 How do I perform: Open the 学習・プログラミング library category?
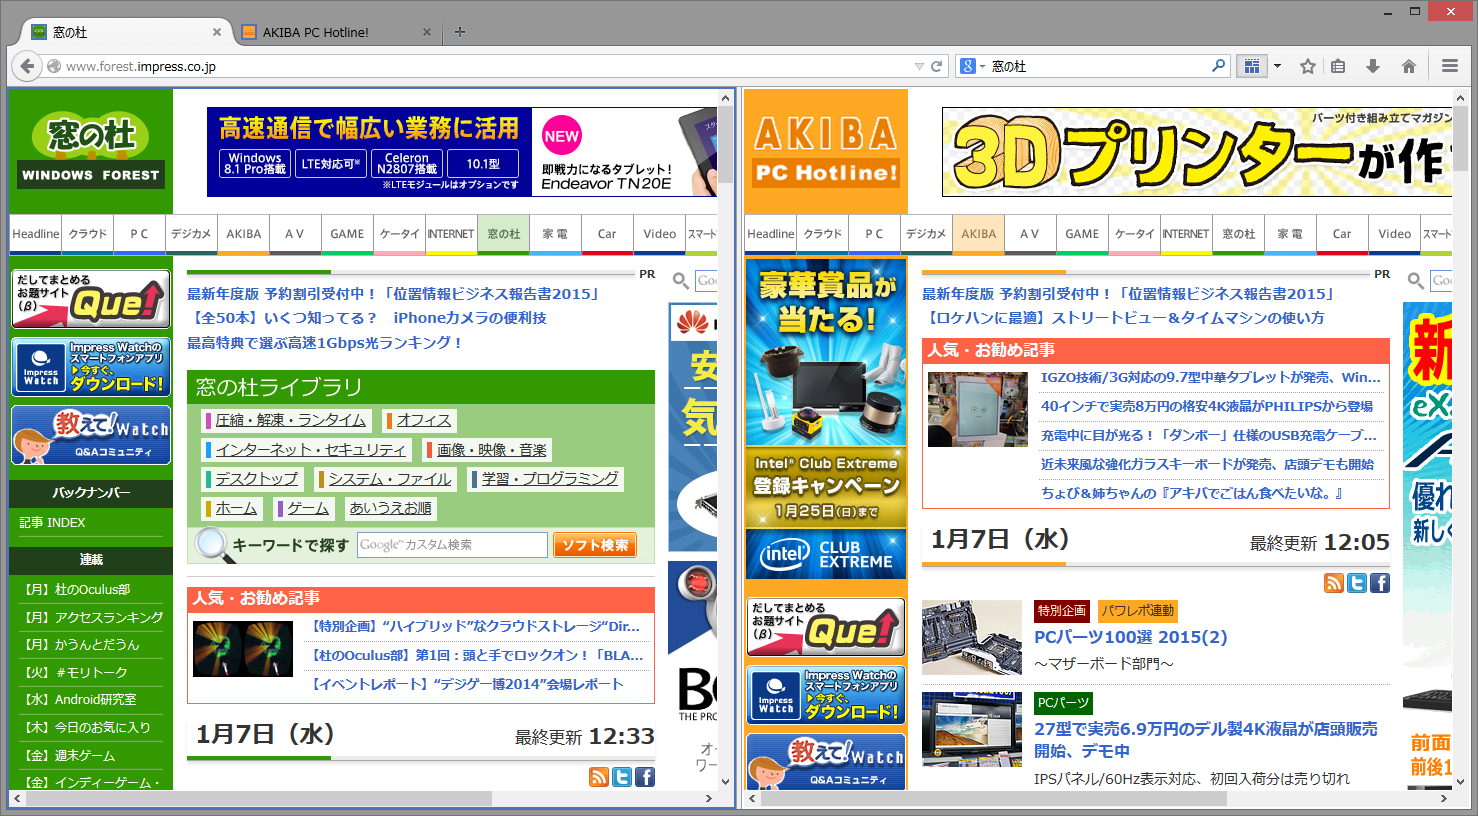coord(550,479)
